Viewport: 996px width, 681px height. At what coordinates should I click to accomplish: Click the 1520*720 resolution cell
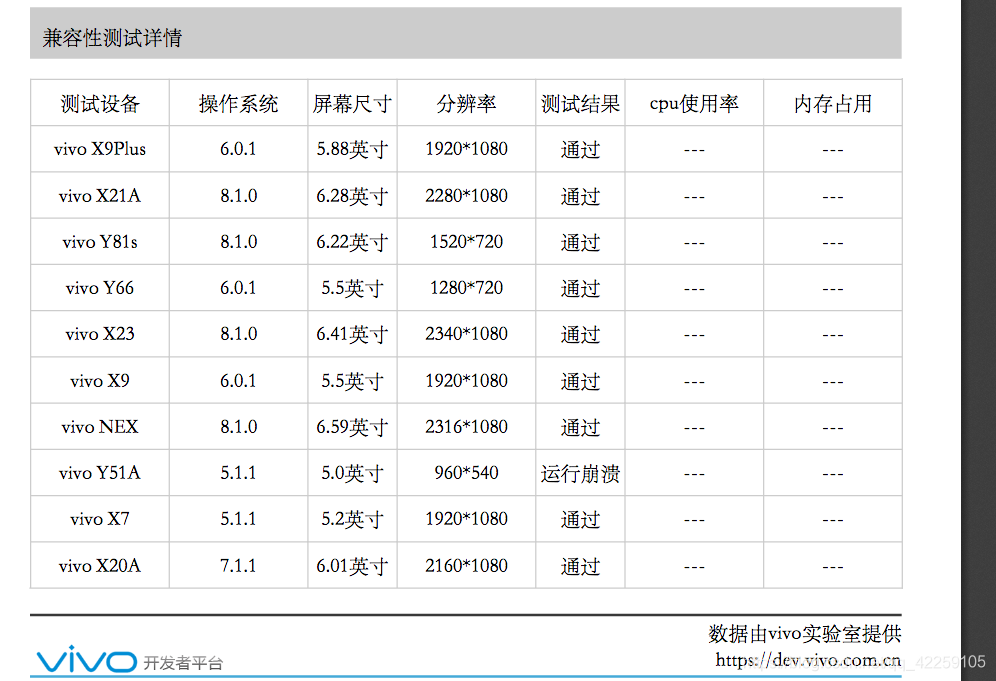click(x=466, y=242)
